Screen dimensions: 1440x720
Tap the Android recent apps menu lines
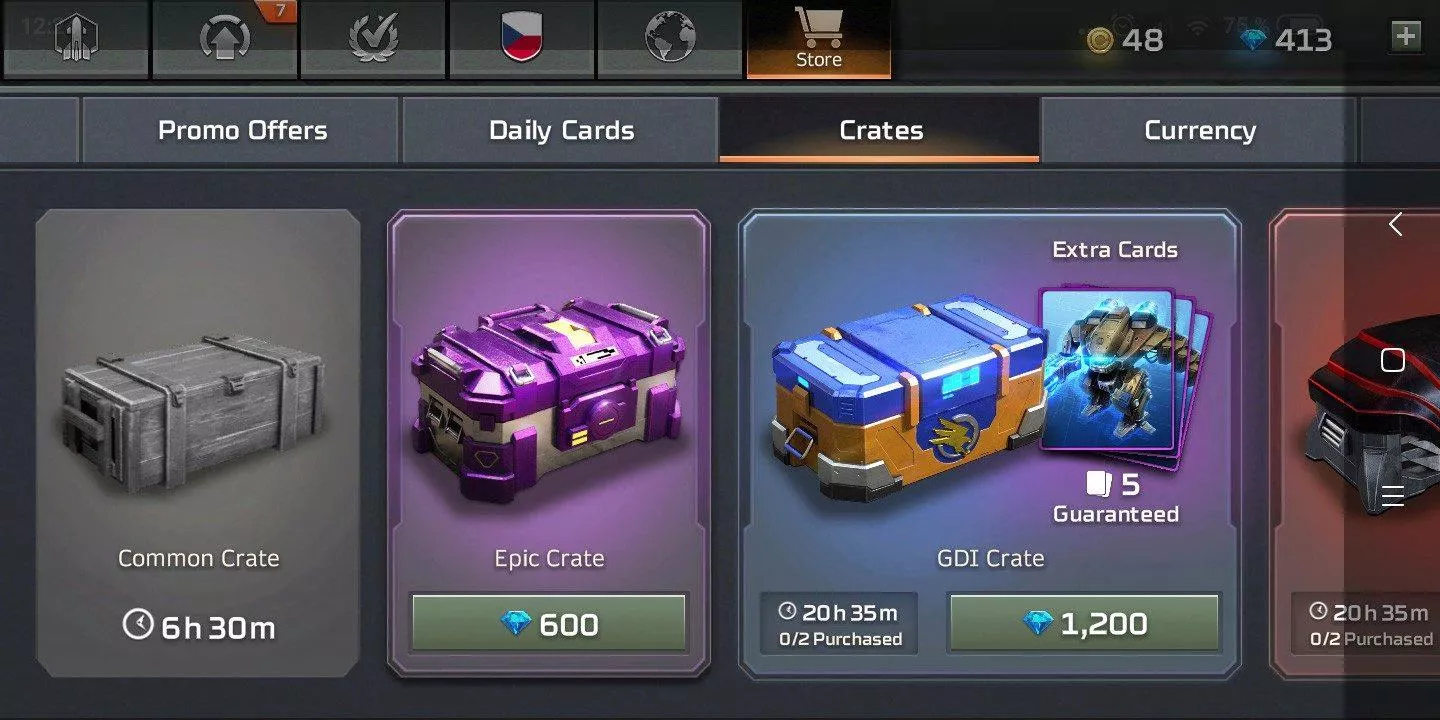[x=1393, y=495]
